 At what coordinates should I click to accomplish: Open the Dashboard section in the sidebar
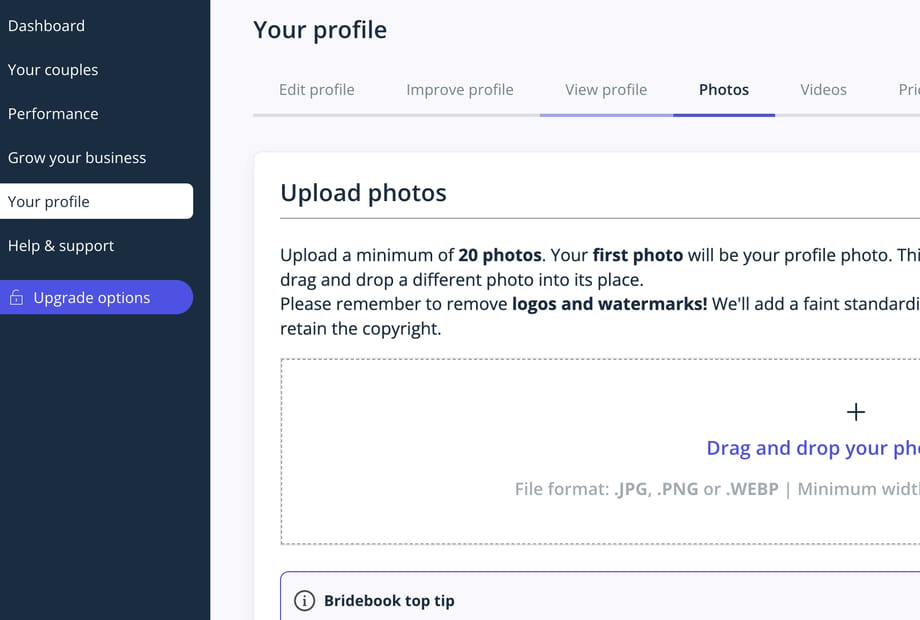(x=46, y=26)
